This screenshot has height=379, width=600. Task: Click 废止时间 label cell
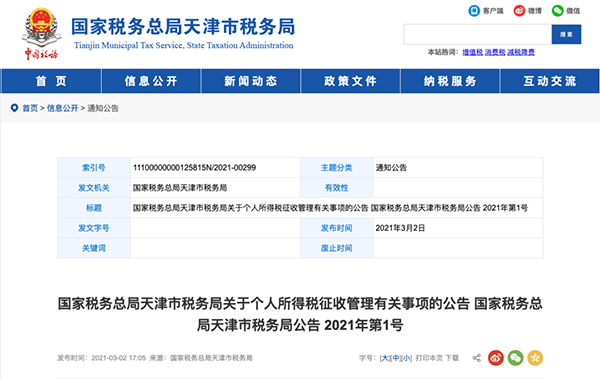click(337, 248)
